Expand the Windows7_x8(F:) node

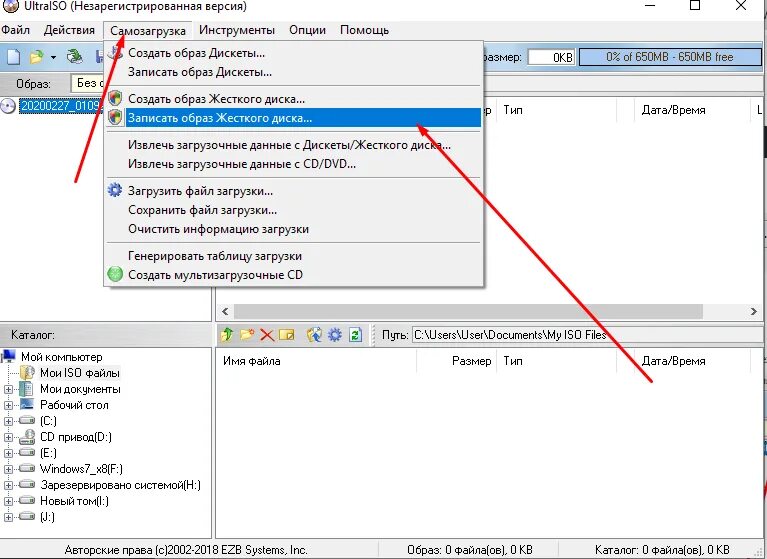8,470
